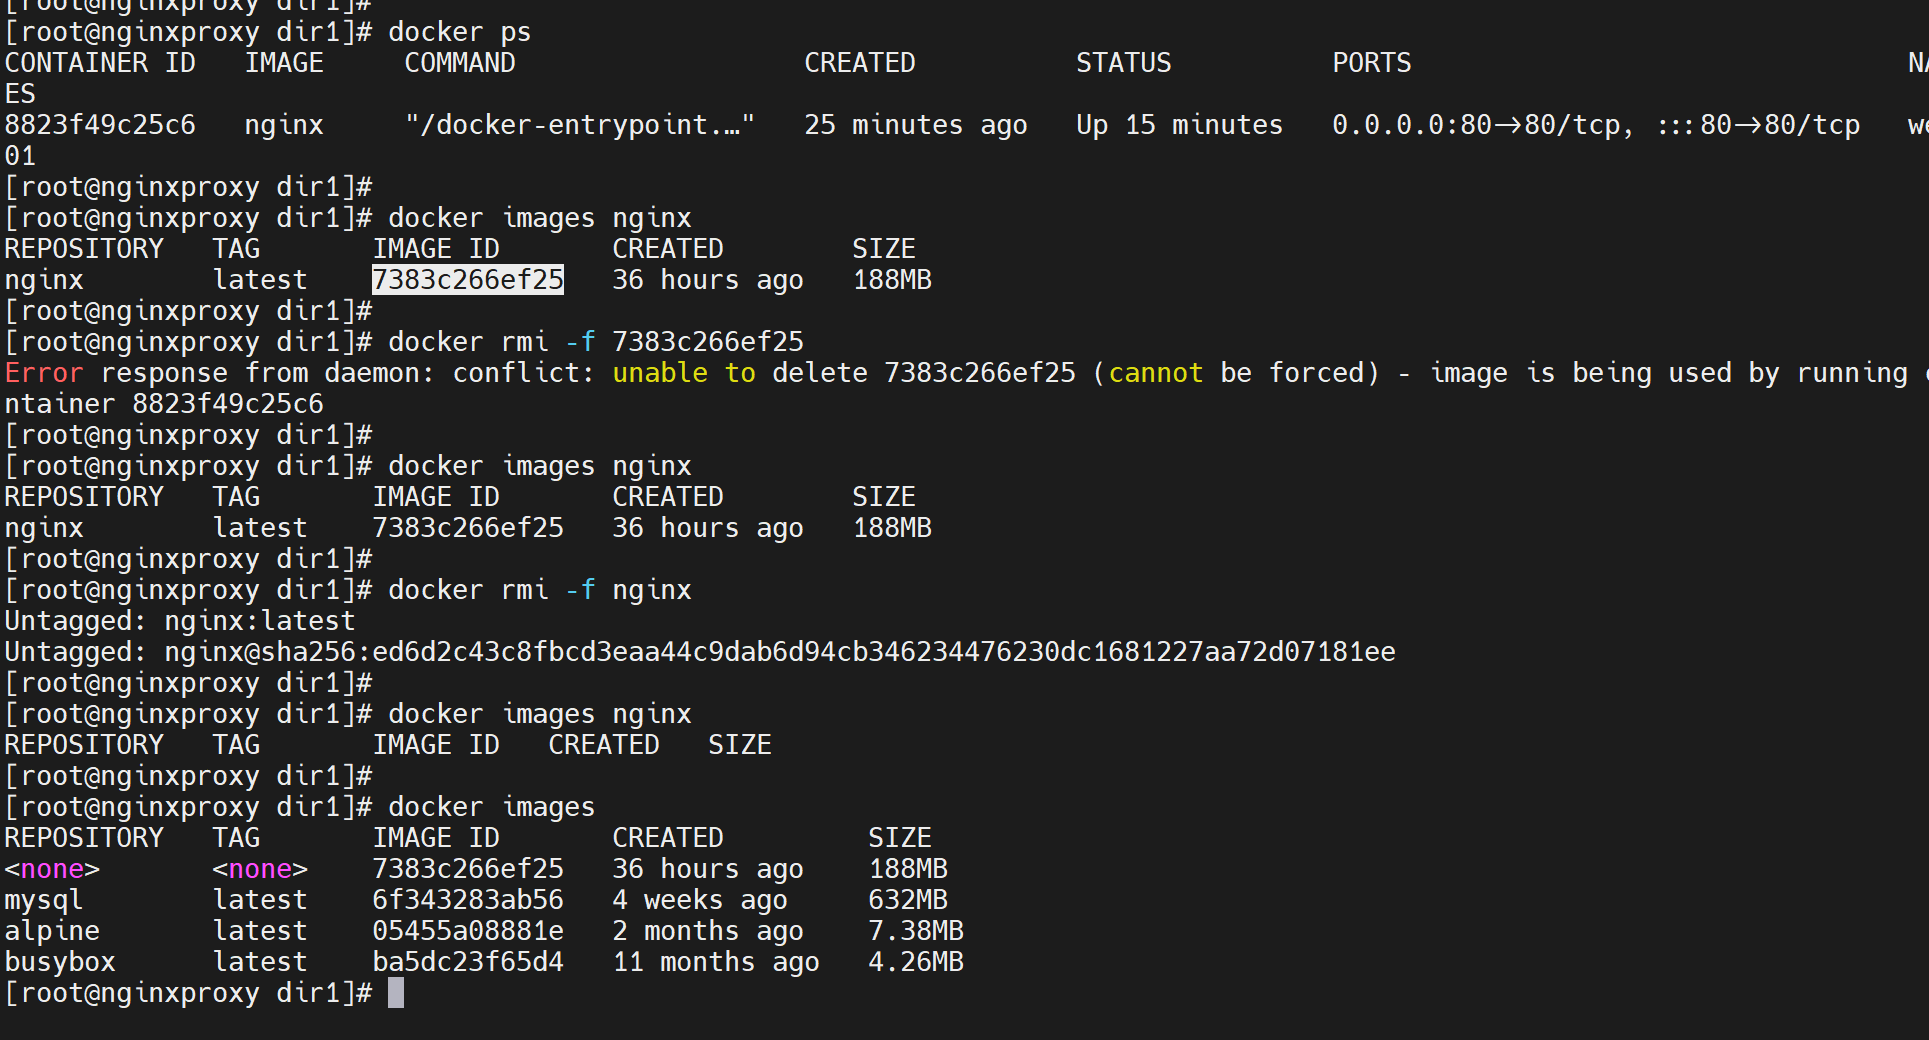The height and width of the screenshot is (1040, 1929).
Task: Click the highlighted image ID 7383c266ef25
Action: click(467, 280)
